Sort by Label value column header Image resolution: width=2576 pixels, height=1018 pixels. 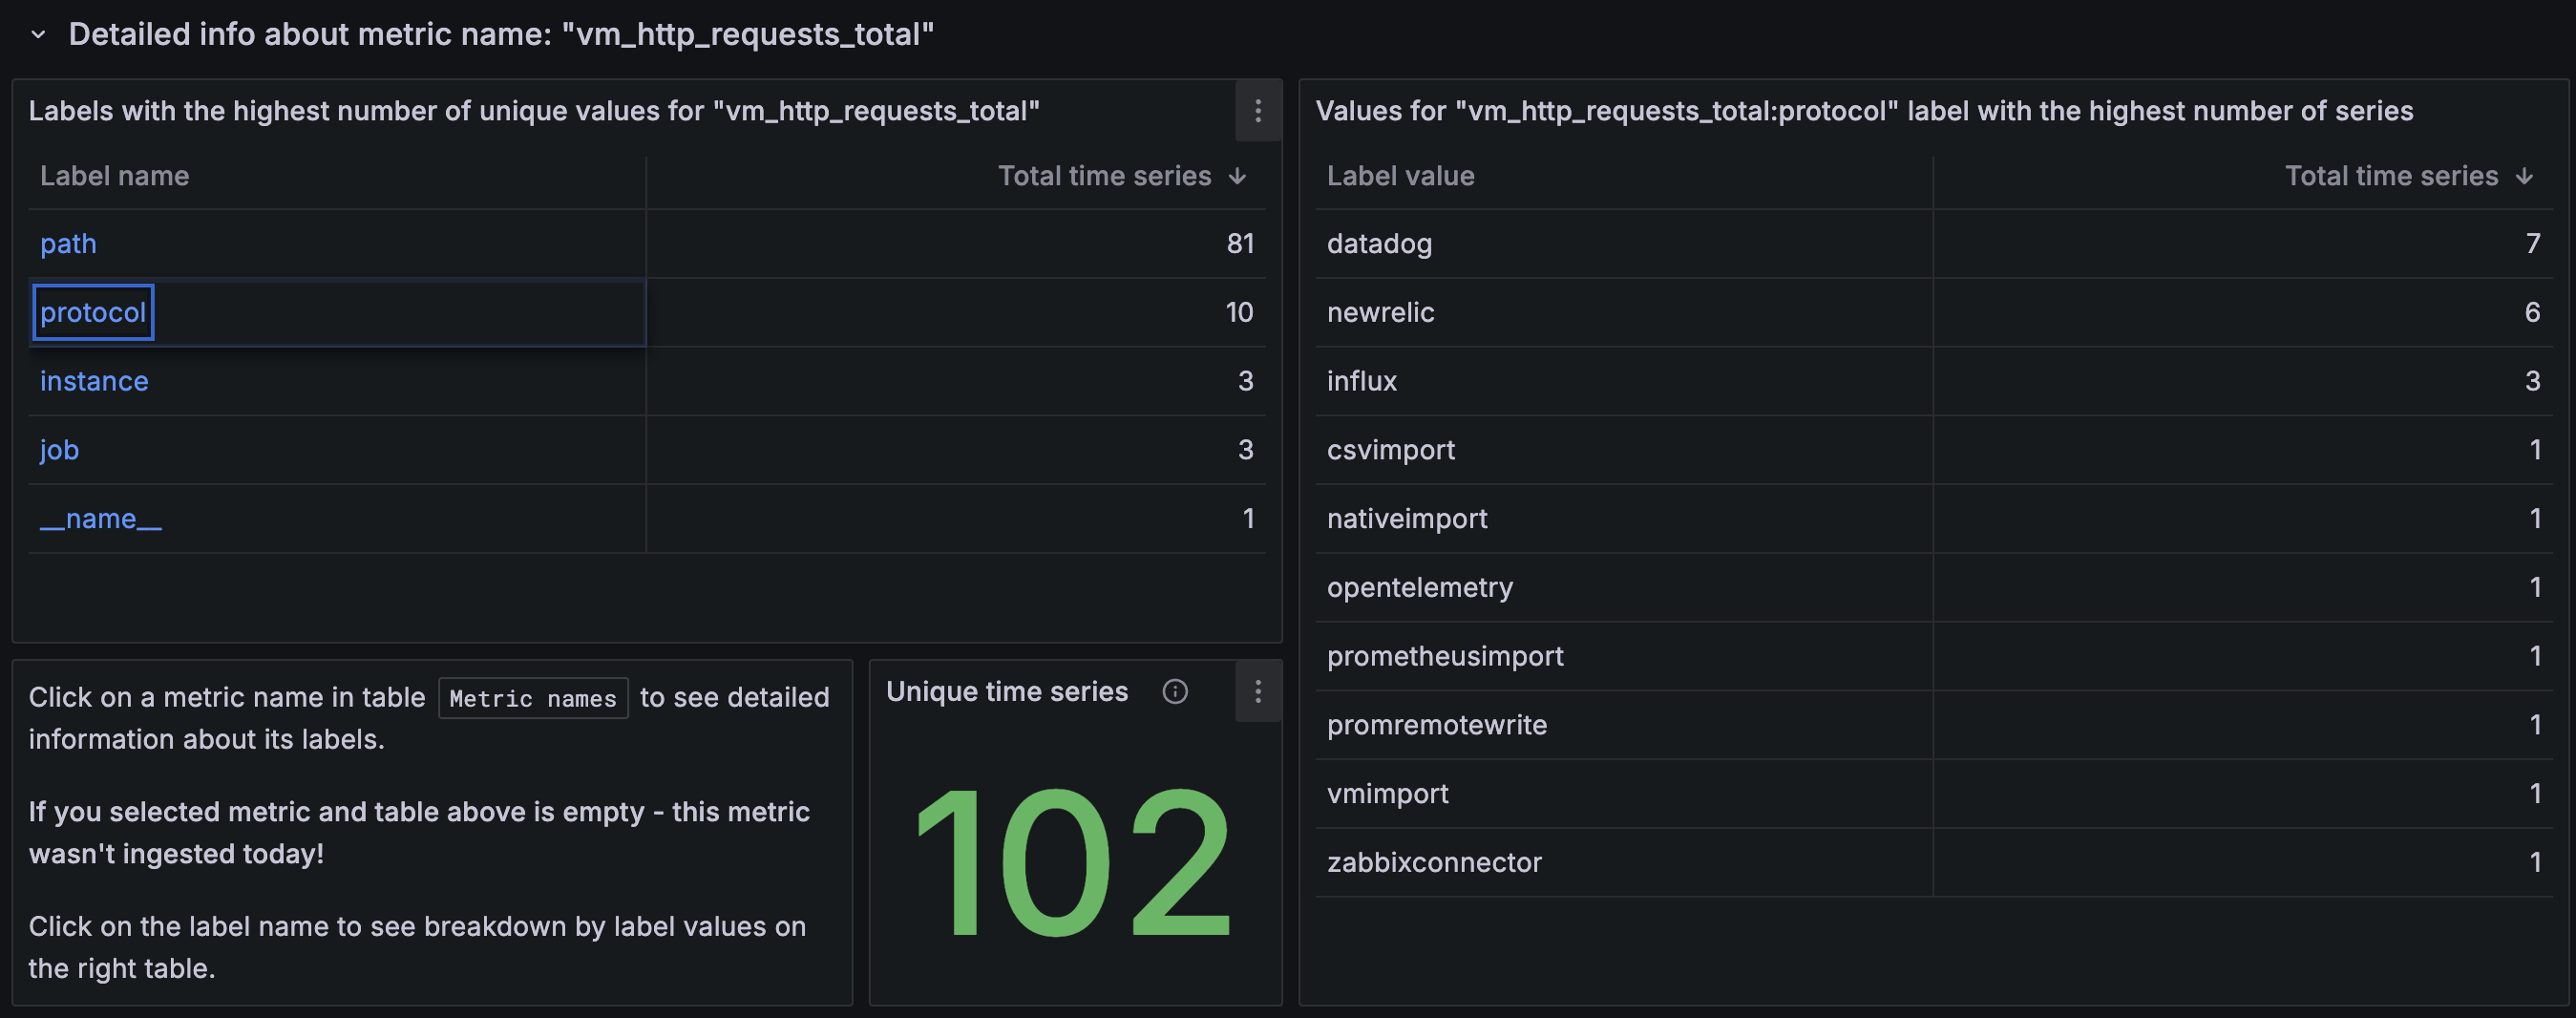(x=1400, y=177)
